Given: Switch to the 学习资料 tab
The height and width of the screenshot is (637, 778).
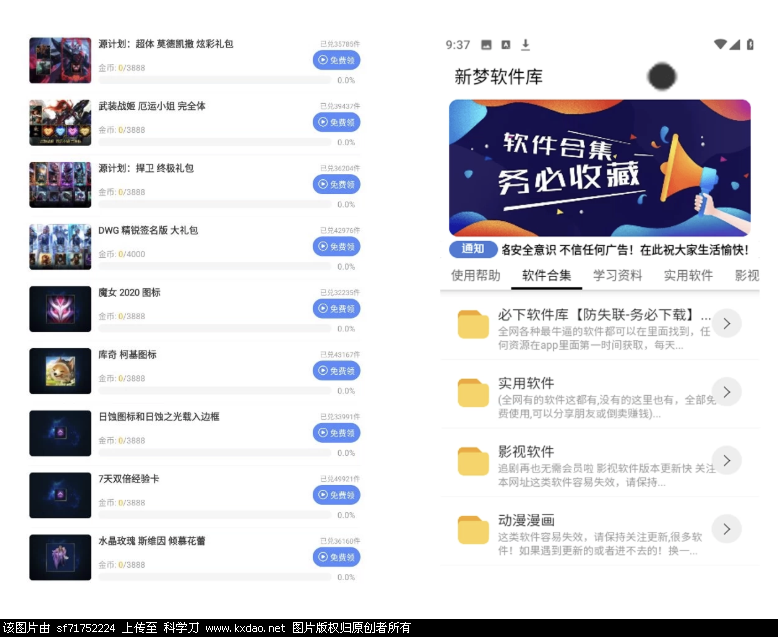Looking at the screenshot, I should point(617,276).
